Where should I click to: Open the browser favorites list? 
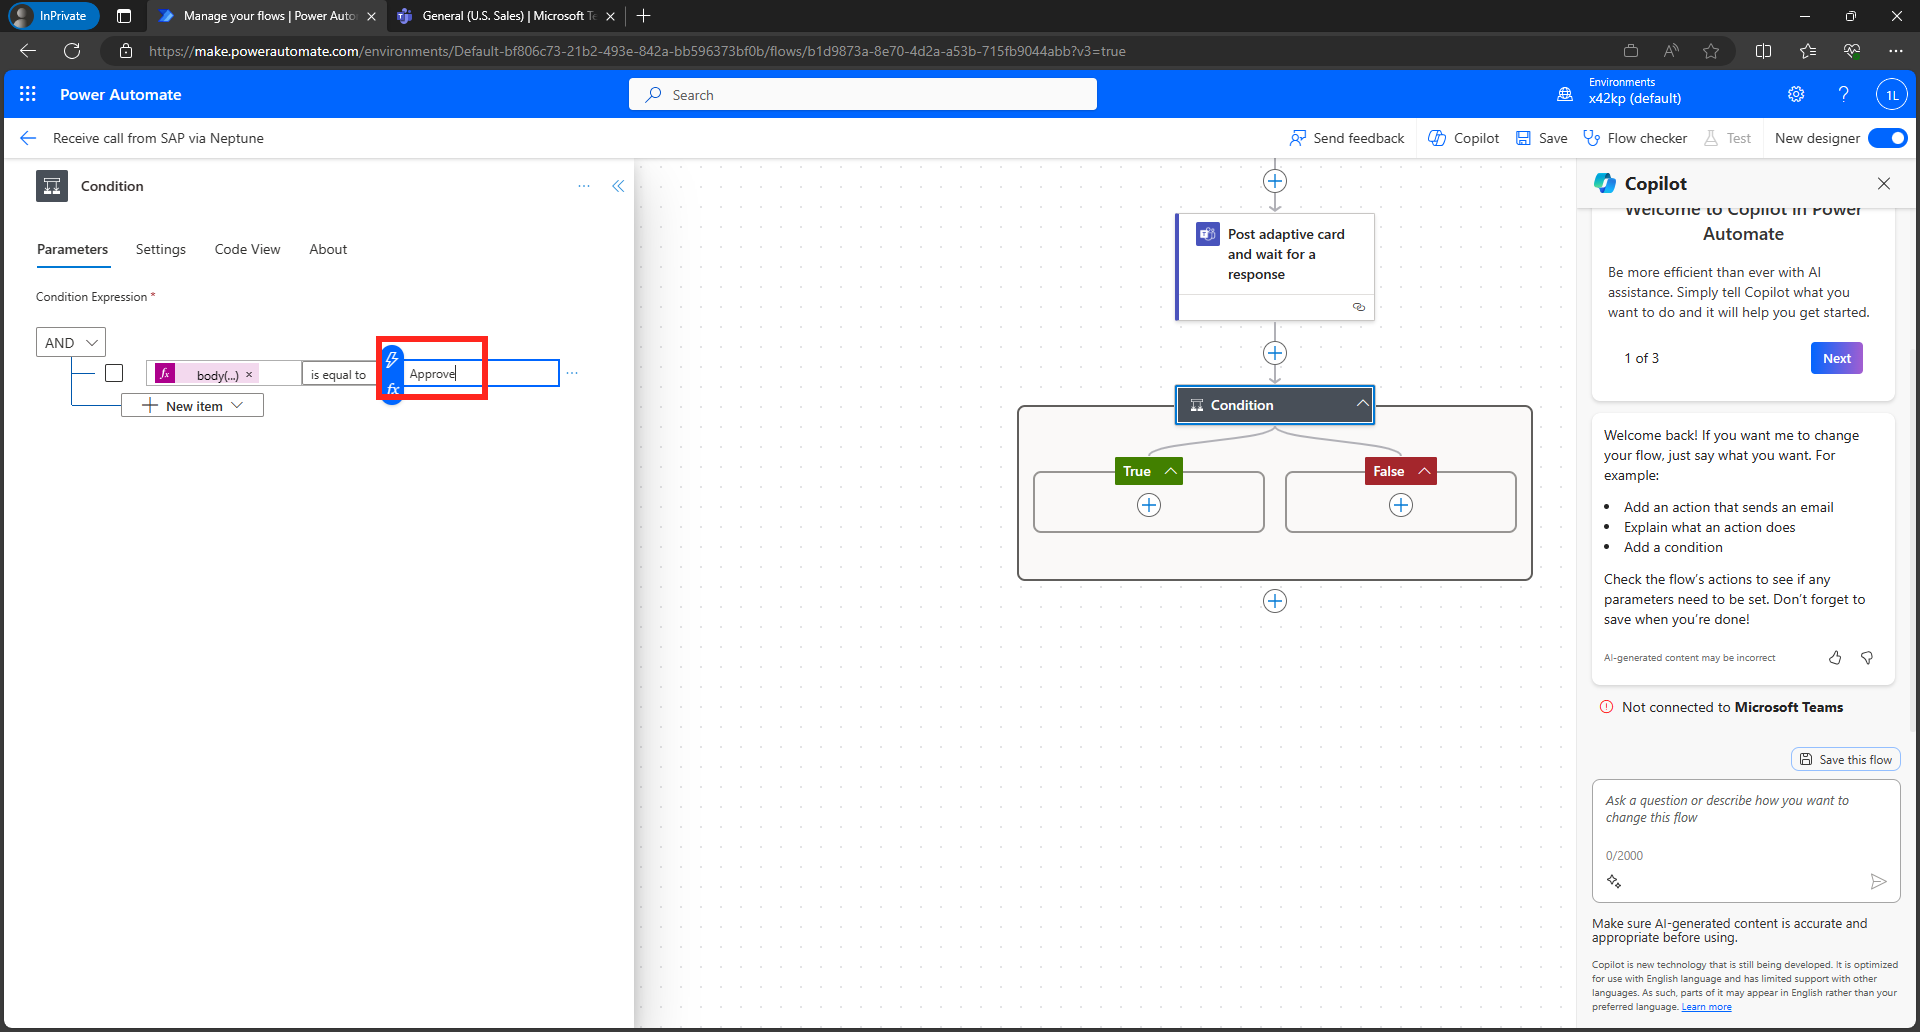(x=1808, y=51)
